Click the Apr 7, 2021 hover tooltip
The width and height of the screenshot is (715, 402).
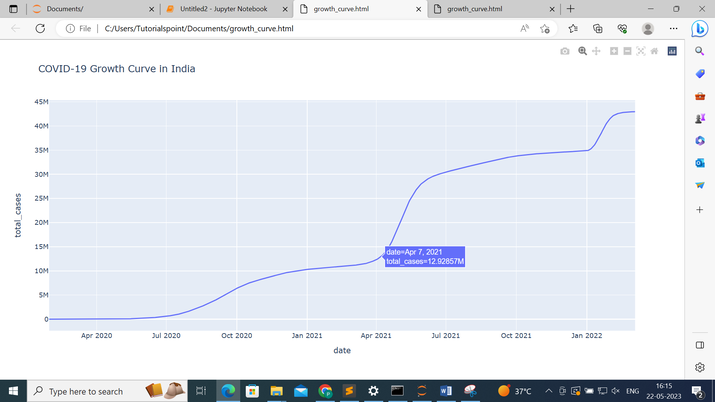[425, 257]
